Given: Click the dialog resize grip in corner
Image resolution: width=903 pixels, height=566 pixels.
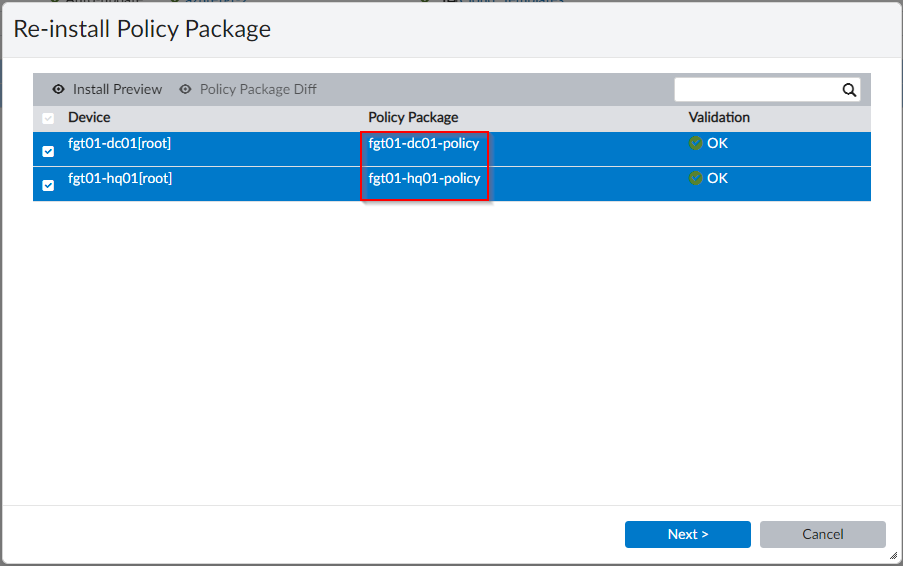Looking at the screenshot, I should pos(893,556).
